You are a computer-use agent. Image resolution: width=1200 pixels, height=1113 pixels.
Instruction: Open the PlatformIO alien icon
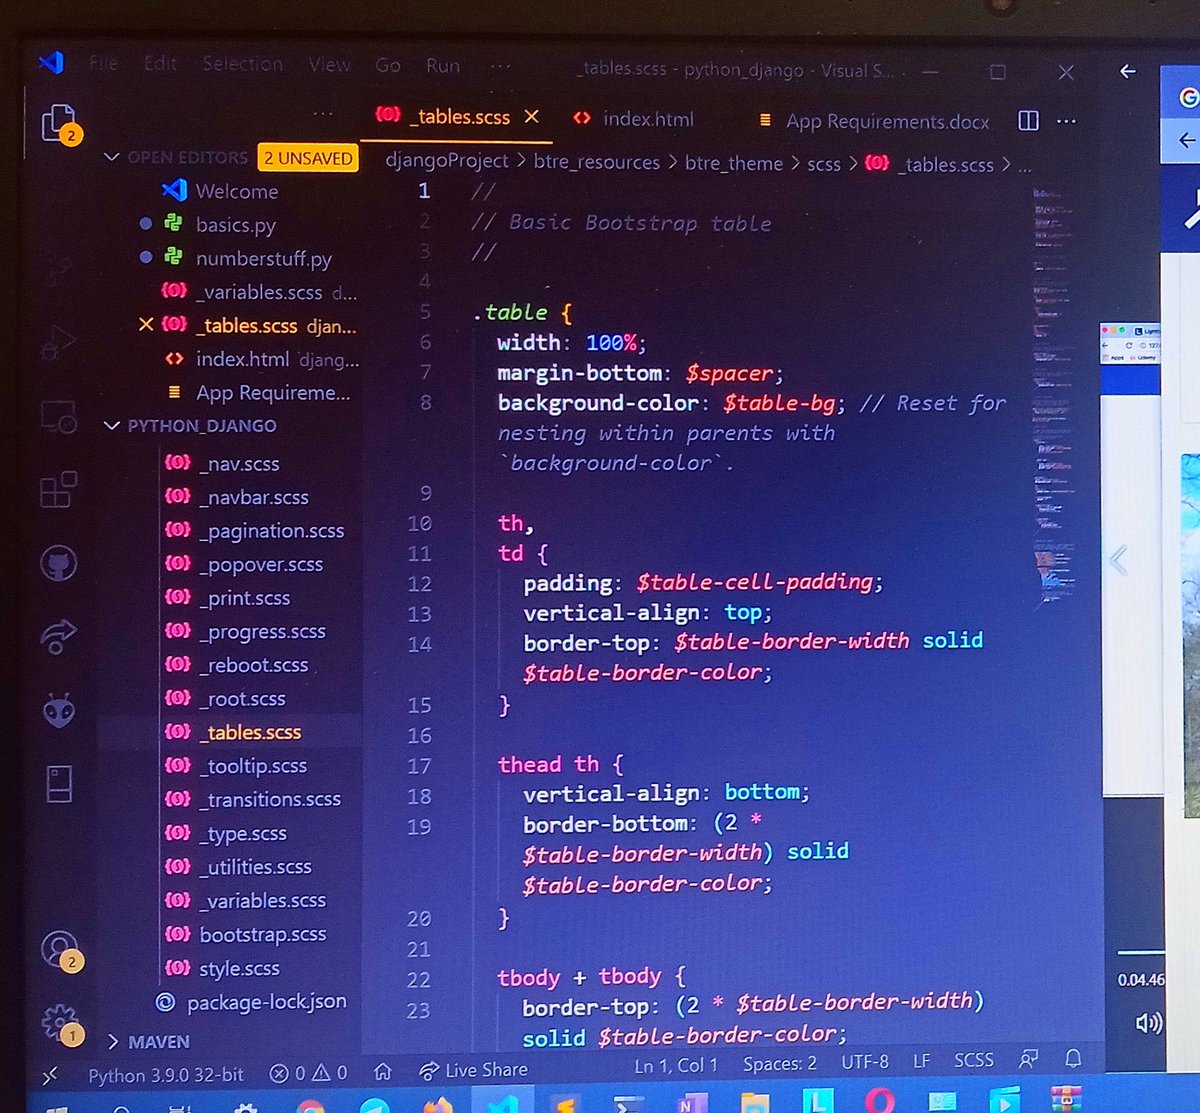click(58, 711)
